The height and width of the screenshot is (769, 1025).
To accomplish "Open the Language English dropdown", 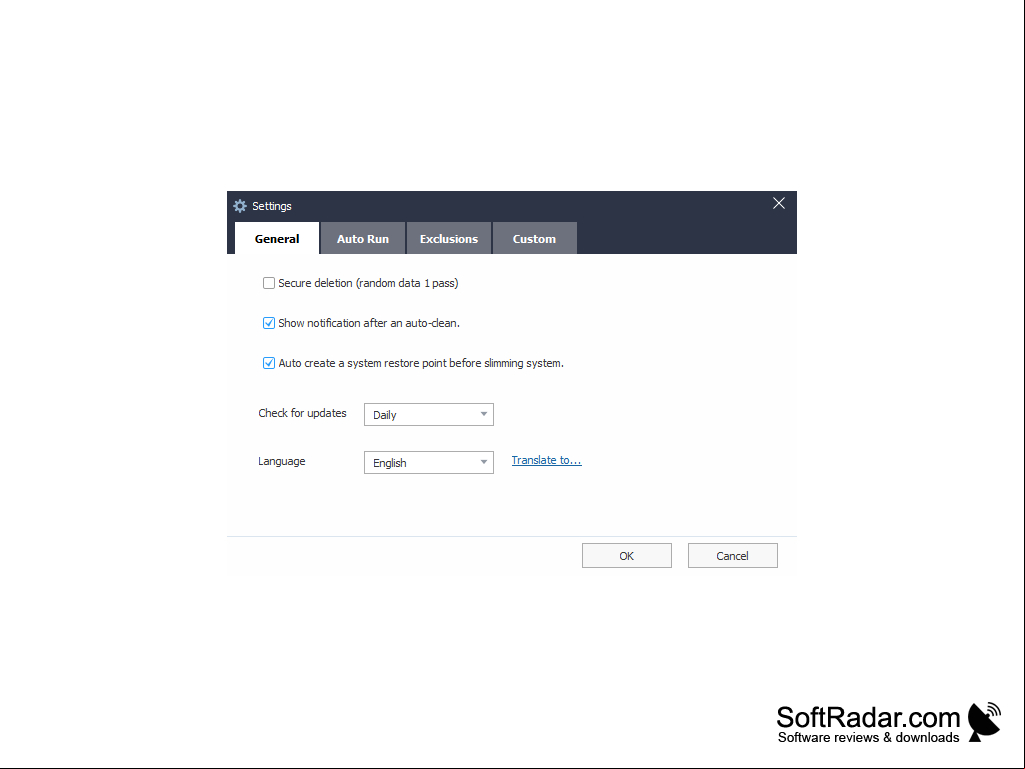I will pyautogui.click(x=429, y=463).
